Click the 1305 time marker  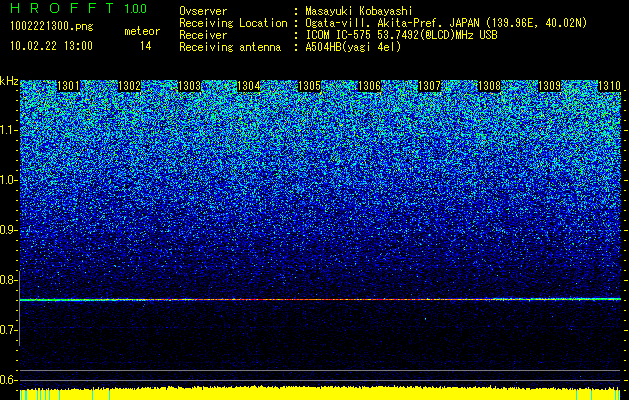[x=309, y=86]
